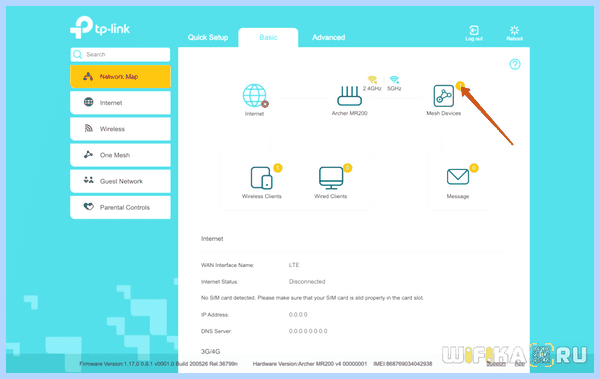The width and height of the screenshot is (600, 379).
Task: Open Network Map in the sidebar
Action: (120, 77)
